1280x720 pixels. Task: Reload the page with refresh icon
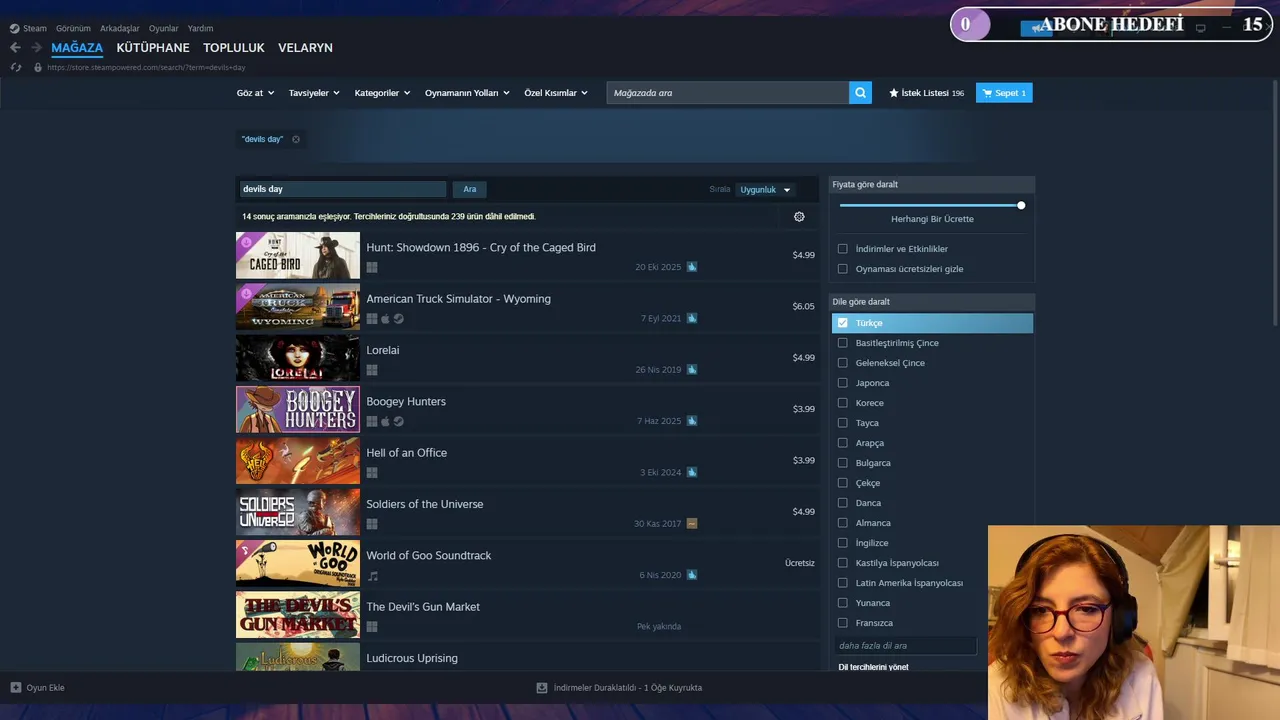tap(15, 67)
